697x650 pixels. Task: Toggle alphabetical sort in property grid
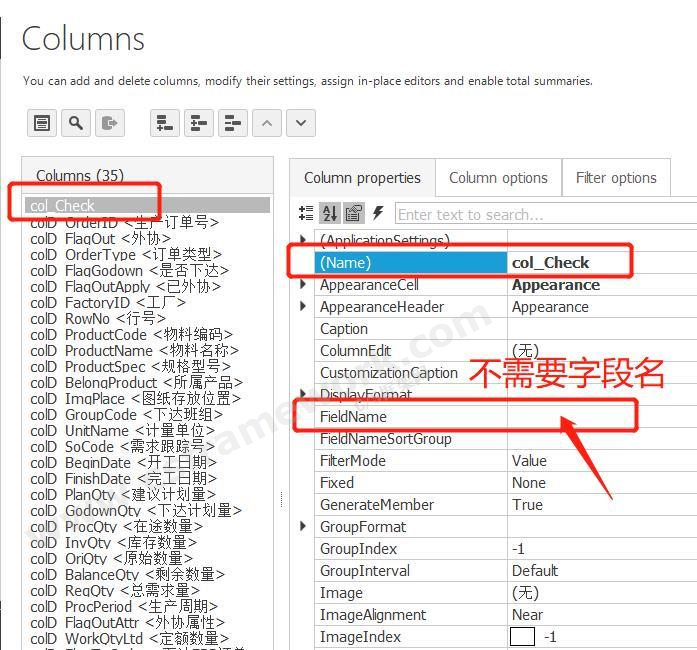tap(330, 213)
